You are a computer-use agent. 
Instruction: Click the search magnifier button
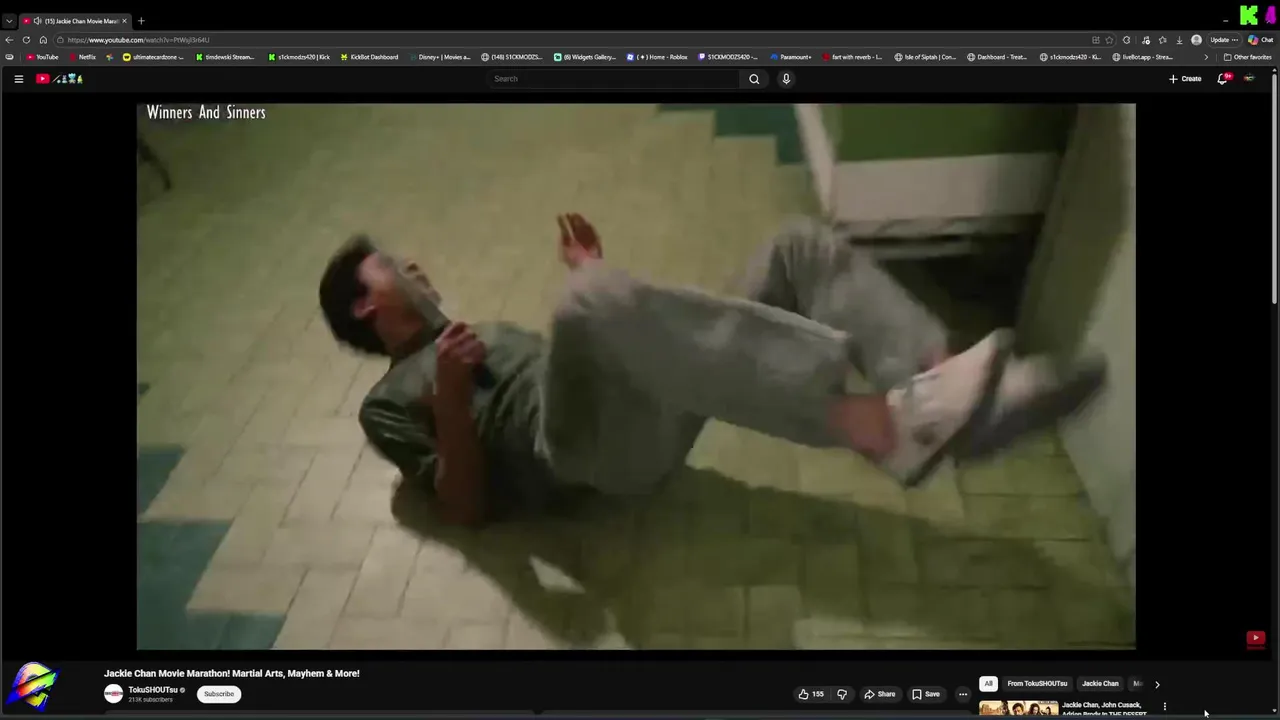754,79
